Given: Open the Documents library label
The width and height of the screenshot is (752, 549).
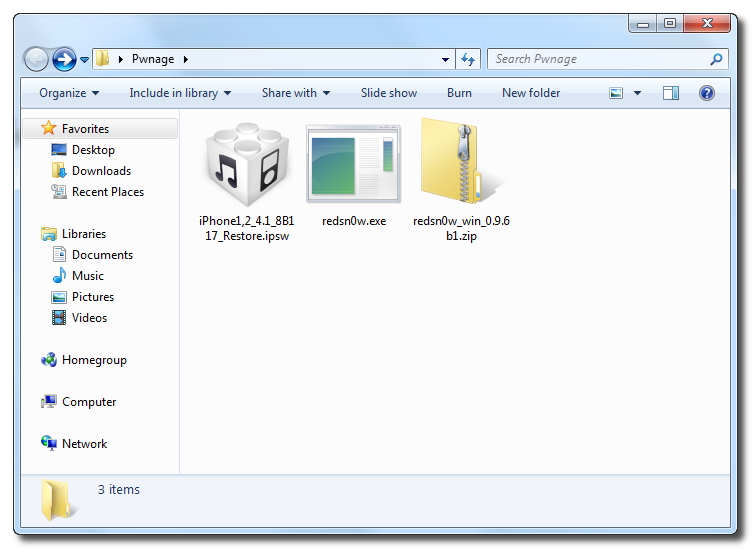Looking at the screenshot, I should (x=102, y=255).
